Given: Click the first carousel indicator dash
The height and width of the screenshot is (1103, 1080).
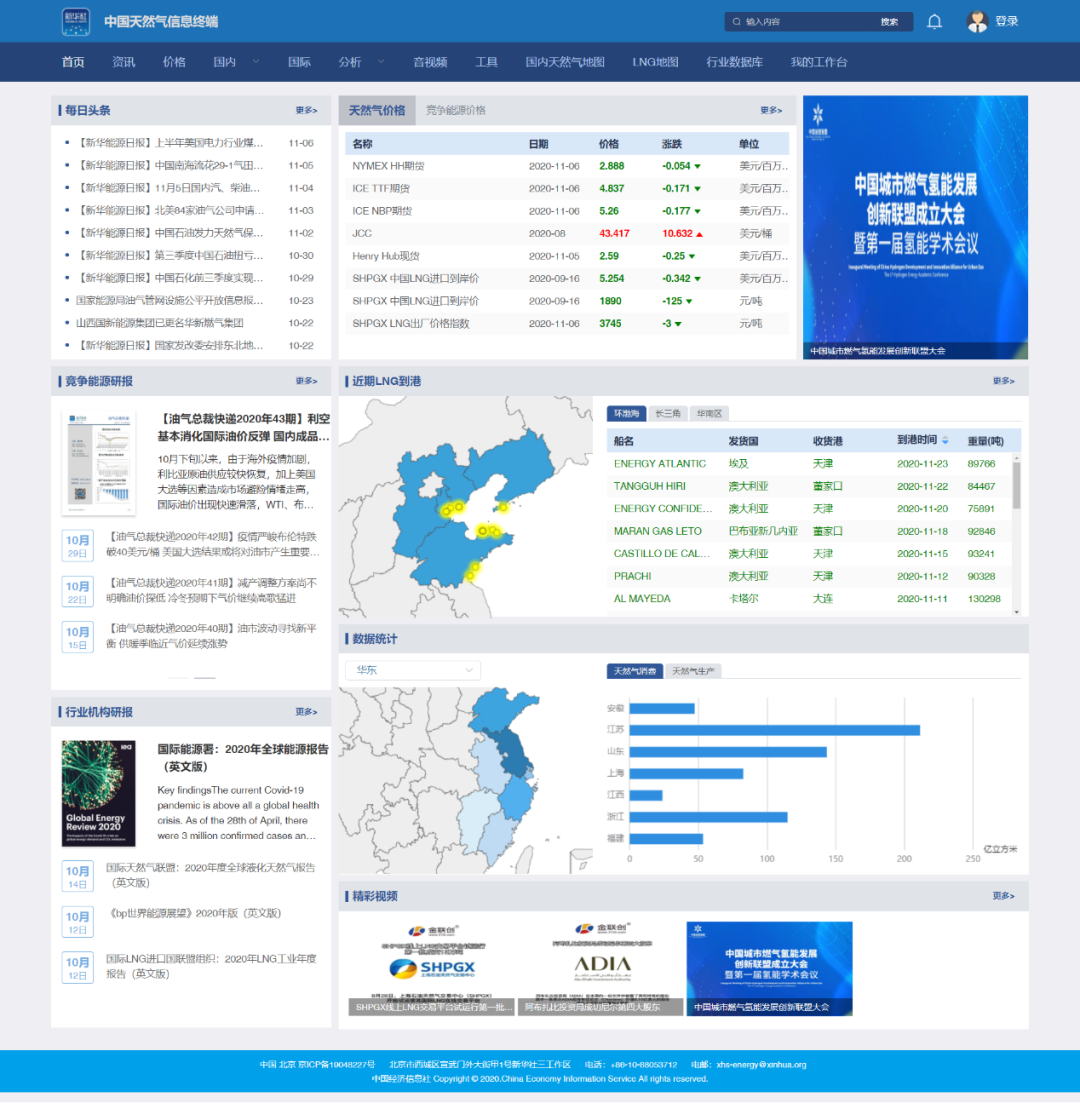Looking at the screenshot, I should click(179, 678).
